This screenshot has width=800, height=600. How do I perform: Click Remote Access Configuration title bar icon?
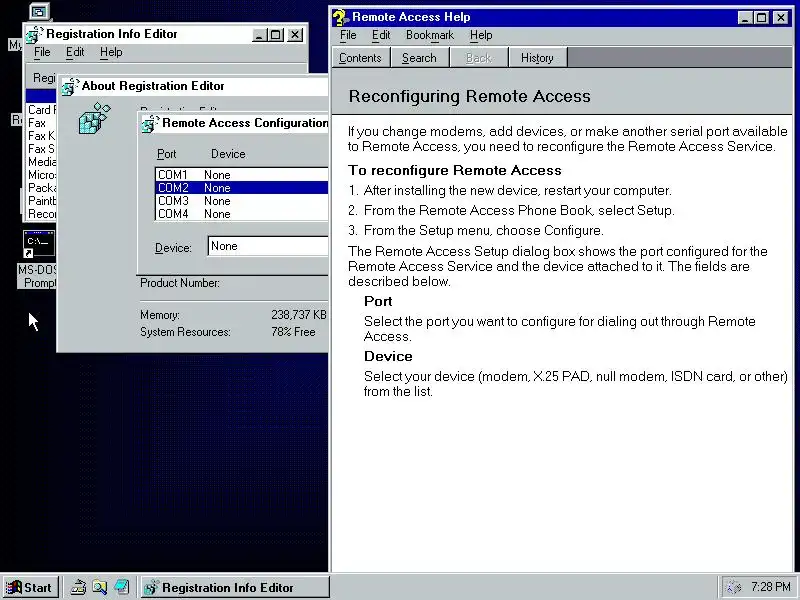(151, 123)
